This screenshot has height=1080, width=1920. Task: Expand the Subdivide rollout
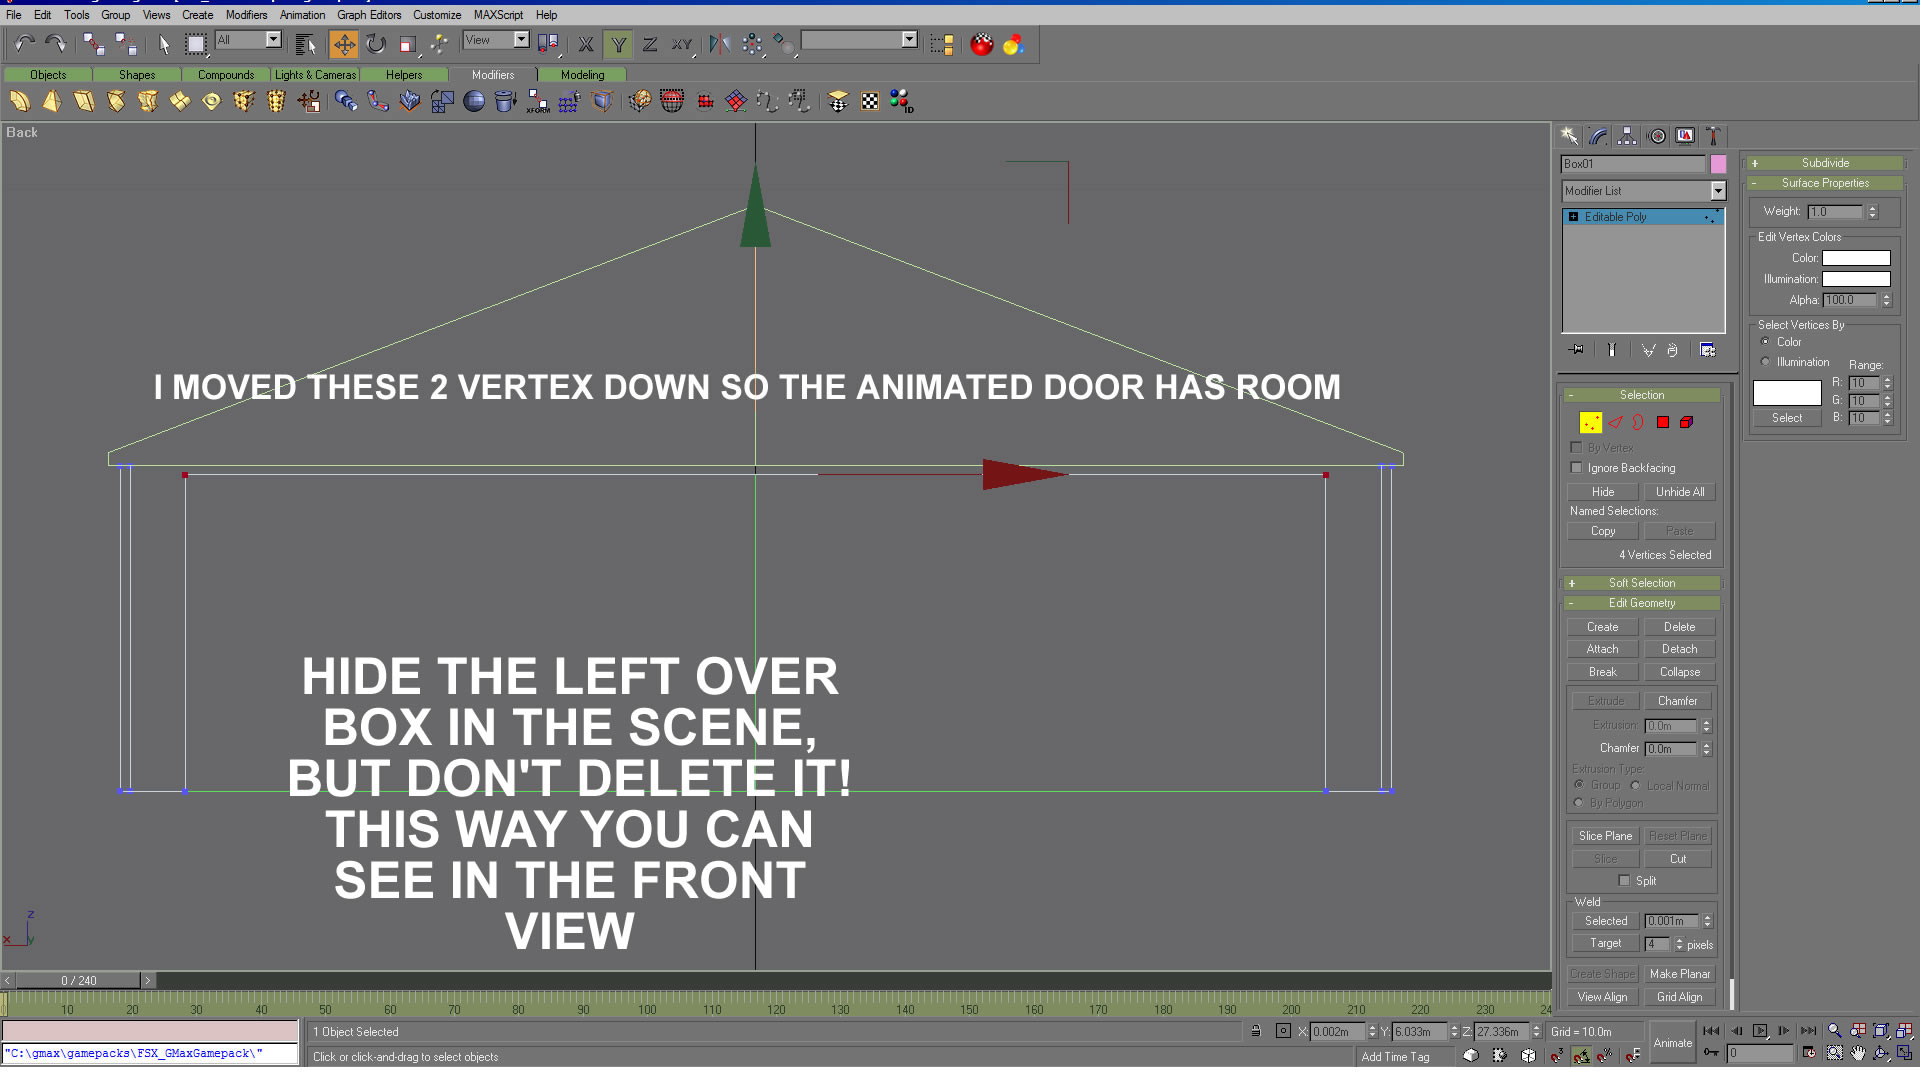[x=1824, y=163]
